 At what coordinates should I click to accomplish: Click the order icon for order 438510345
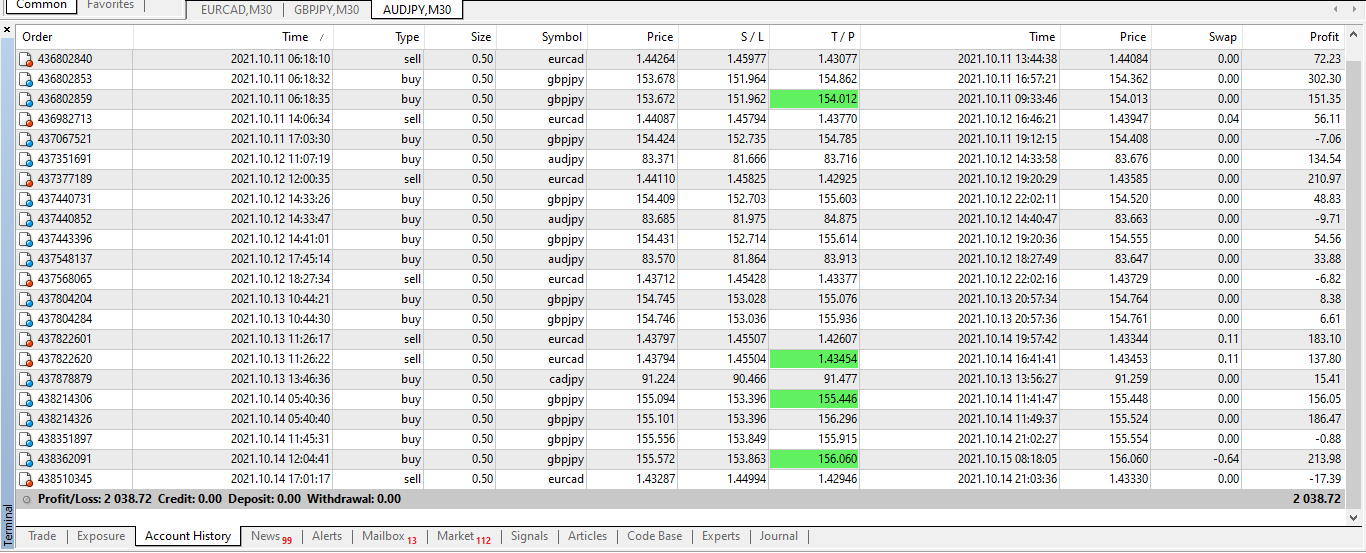(x=26, y=479)
